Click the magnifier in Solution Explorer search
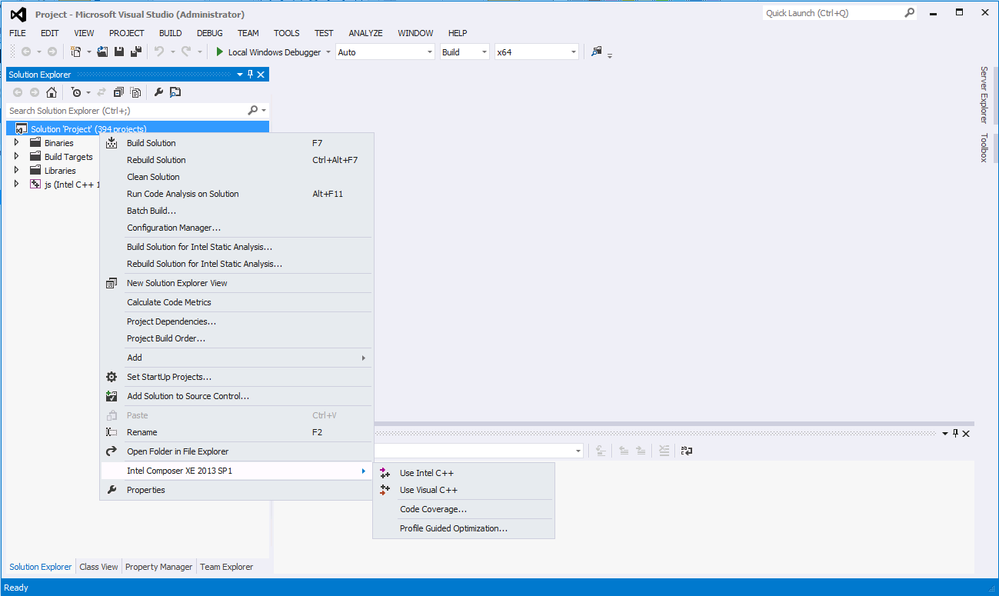999x596 pixels. pyautogui.click(x=253, y=110)
